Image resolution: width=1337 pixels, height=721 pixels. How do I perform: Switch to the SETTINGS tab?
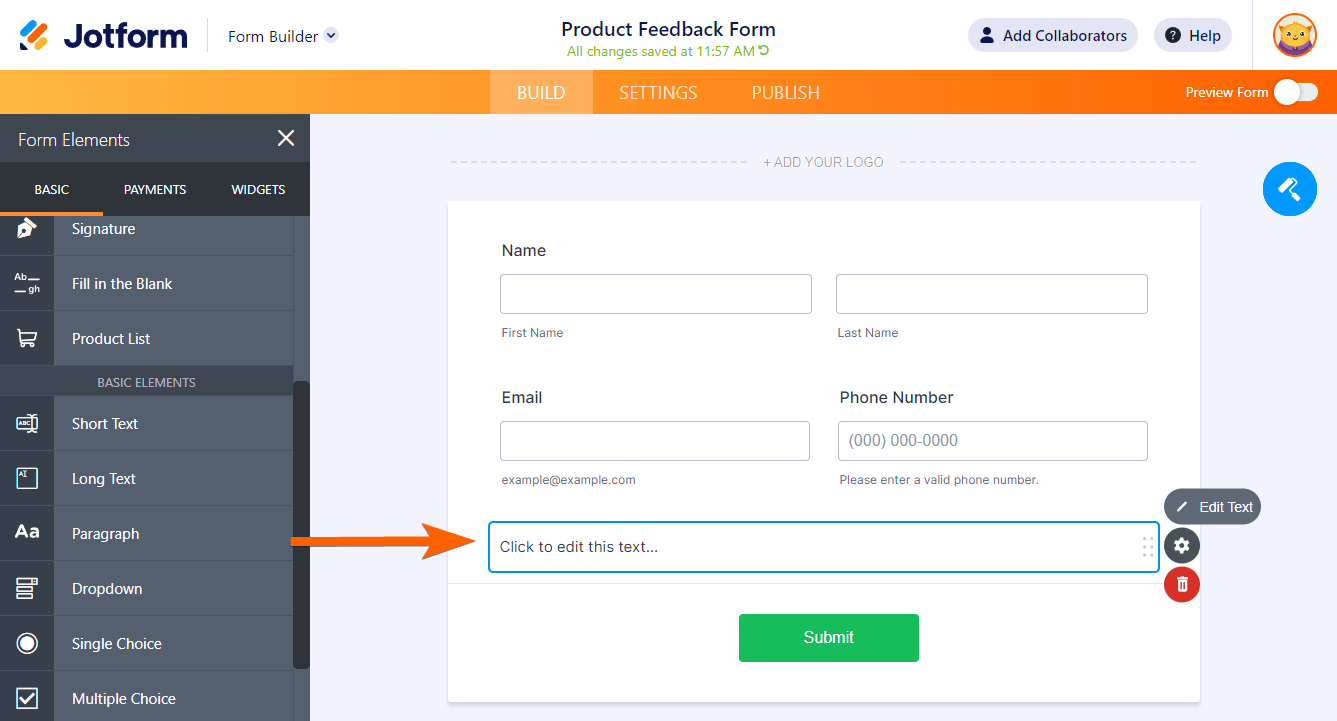point(658,92)
